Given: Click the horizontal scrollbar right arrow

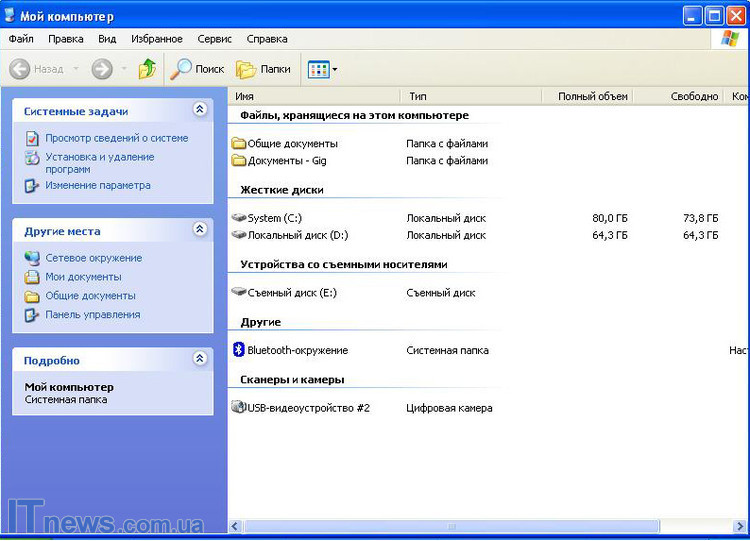Looking at the screenshot, I should tap(741, 526).
